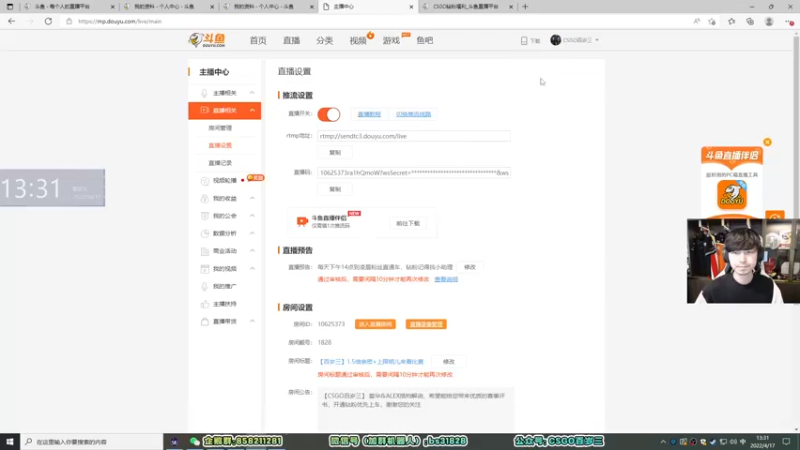Click the link right of 直播教程

tap(413, 114)
